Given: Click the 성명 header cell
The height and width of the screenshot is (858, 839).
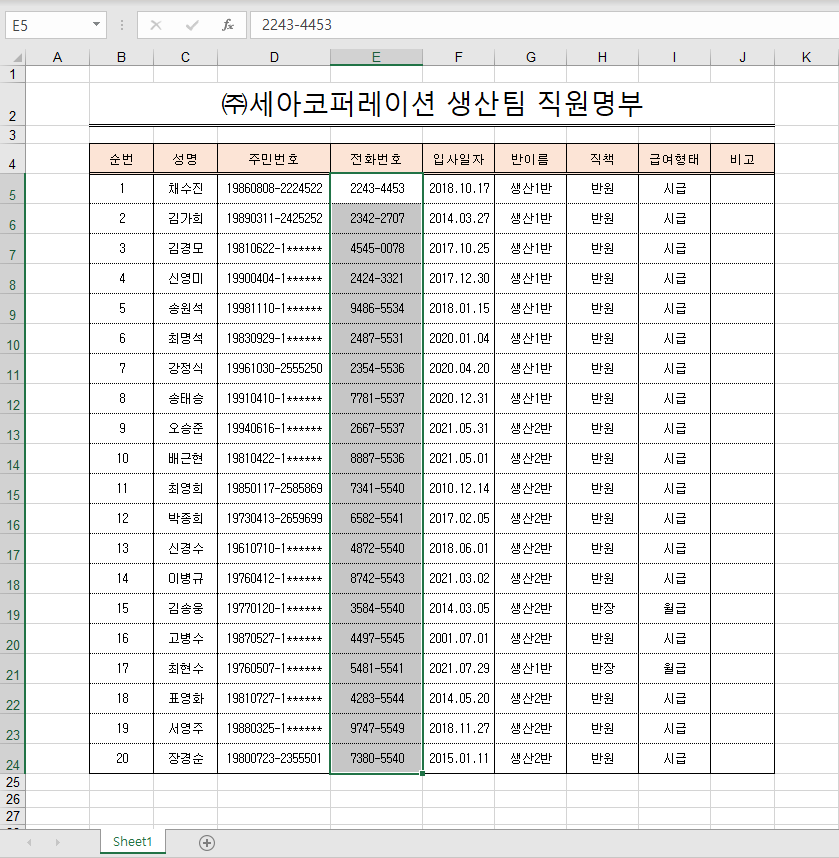Looking at the screenshot, I should pos(185,159).
